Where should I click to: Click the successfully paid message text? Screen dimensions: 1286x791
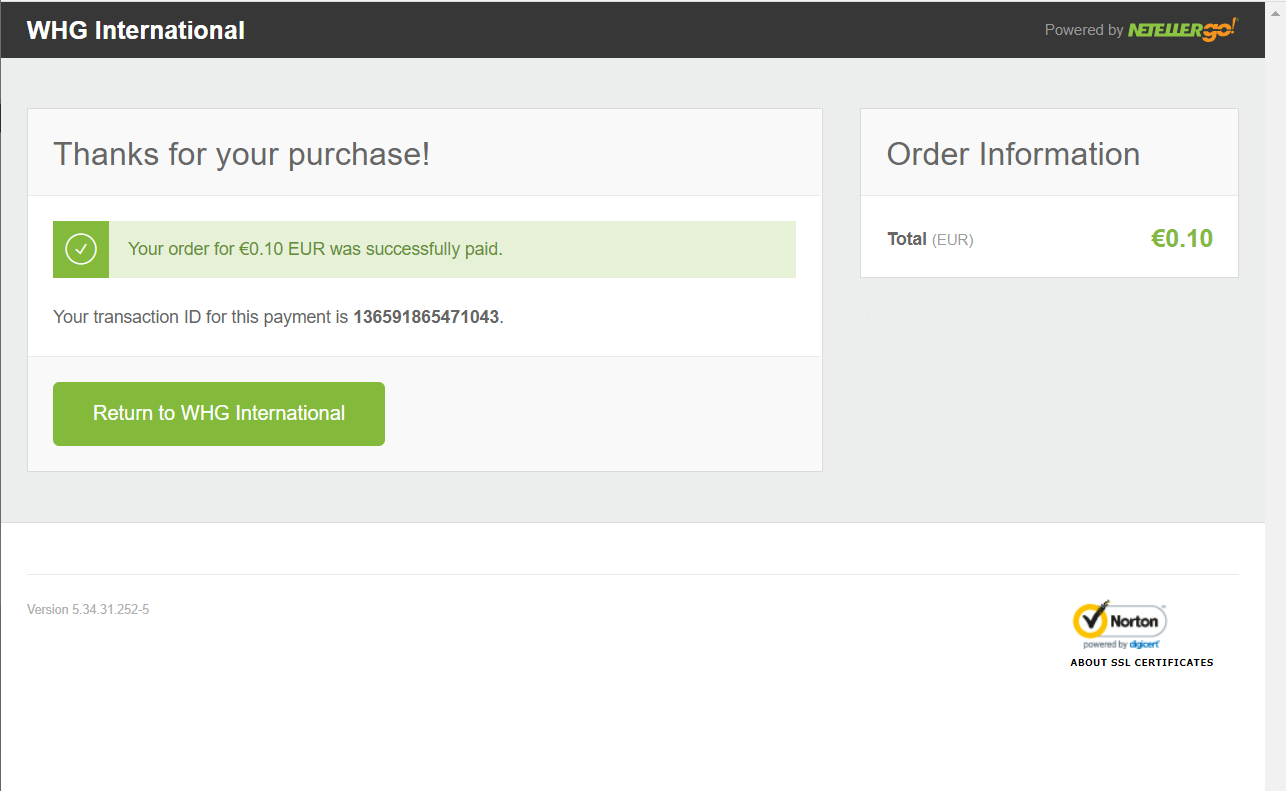315,249
